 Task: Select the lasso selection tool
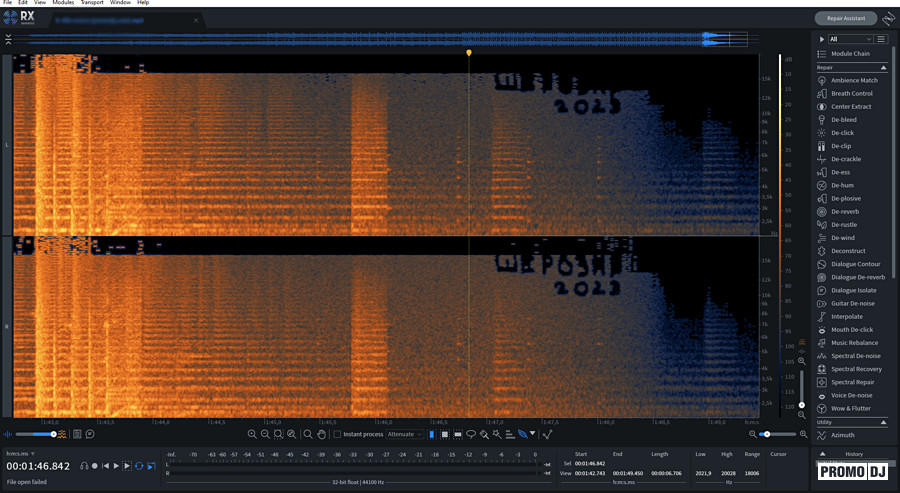pos(471,434)
